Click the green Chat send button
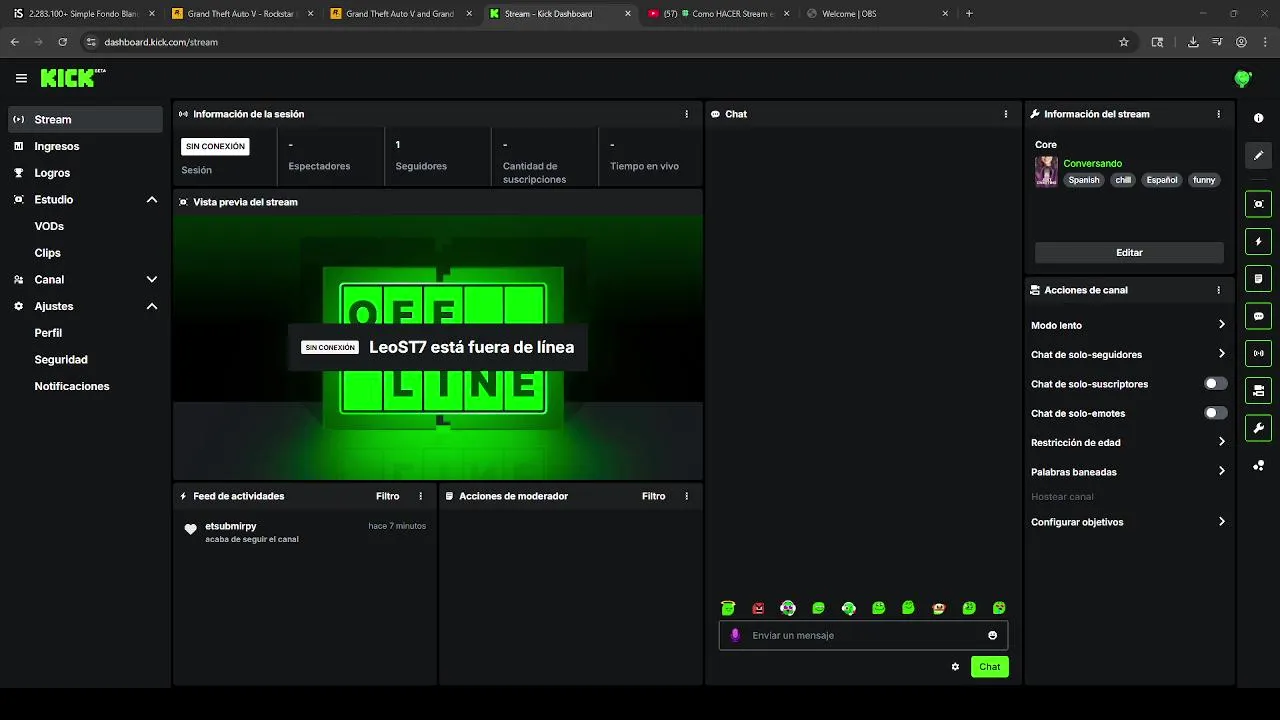The width and height of the screenshot is (1280, 720). (x=989, y=667)
